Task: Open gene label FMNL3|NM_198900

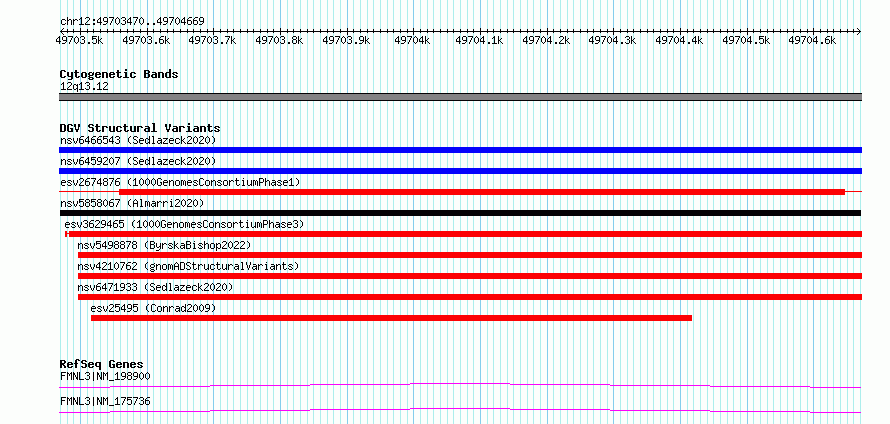Action: point(105,376)
